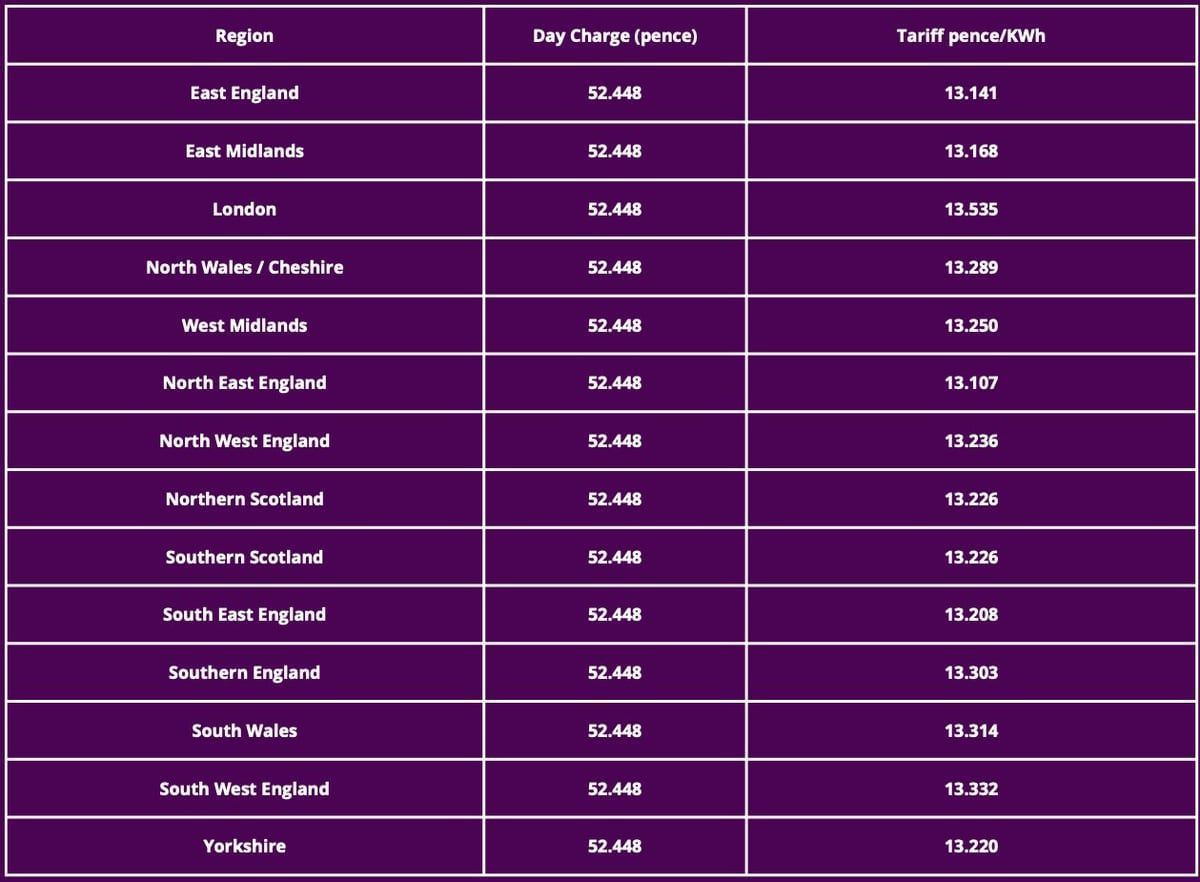Select the South East England cell

pyautogui.click(x=244, y=615)
